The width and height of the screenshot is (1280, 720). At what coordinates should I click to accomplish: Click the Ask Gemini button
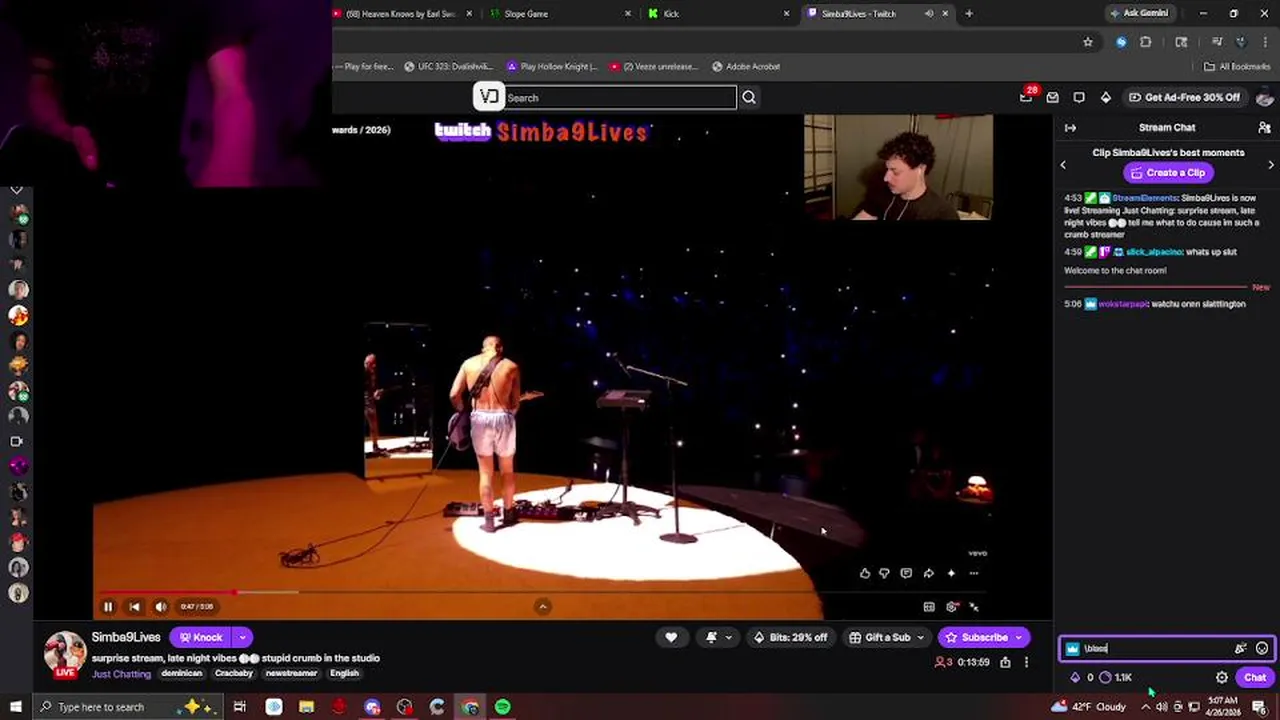[x=1139, y=13]
